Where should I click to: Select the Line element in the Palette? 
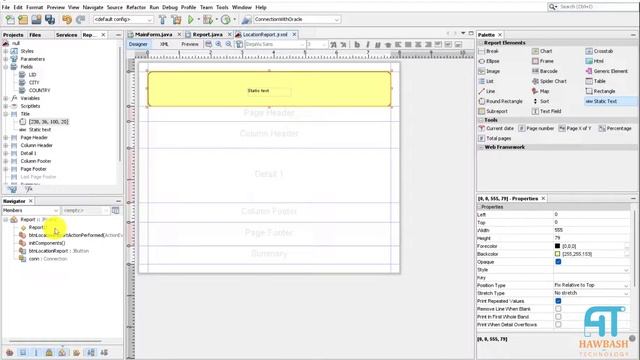pos(487,91)
